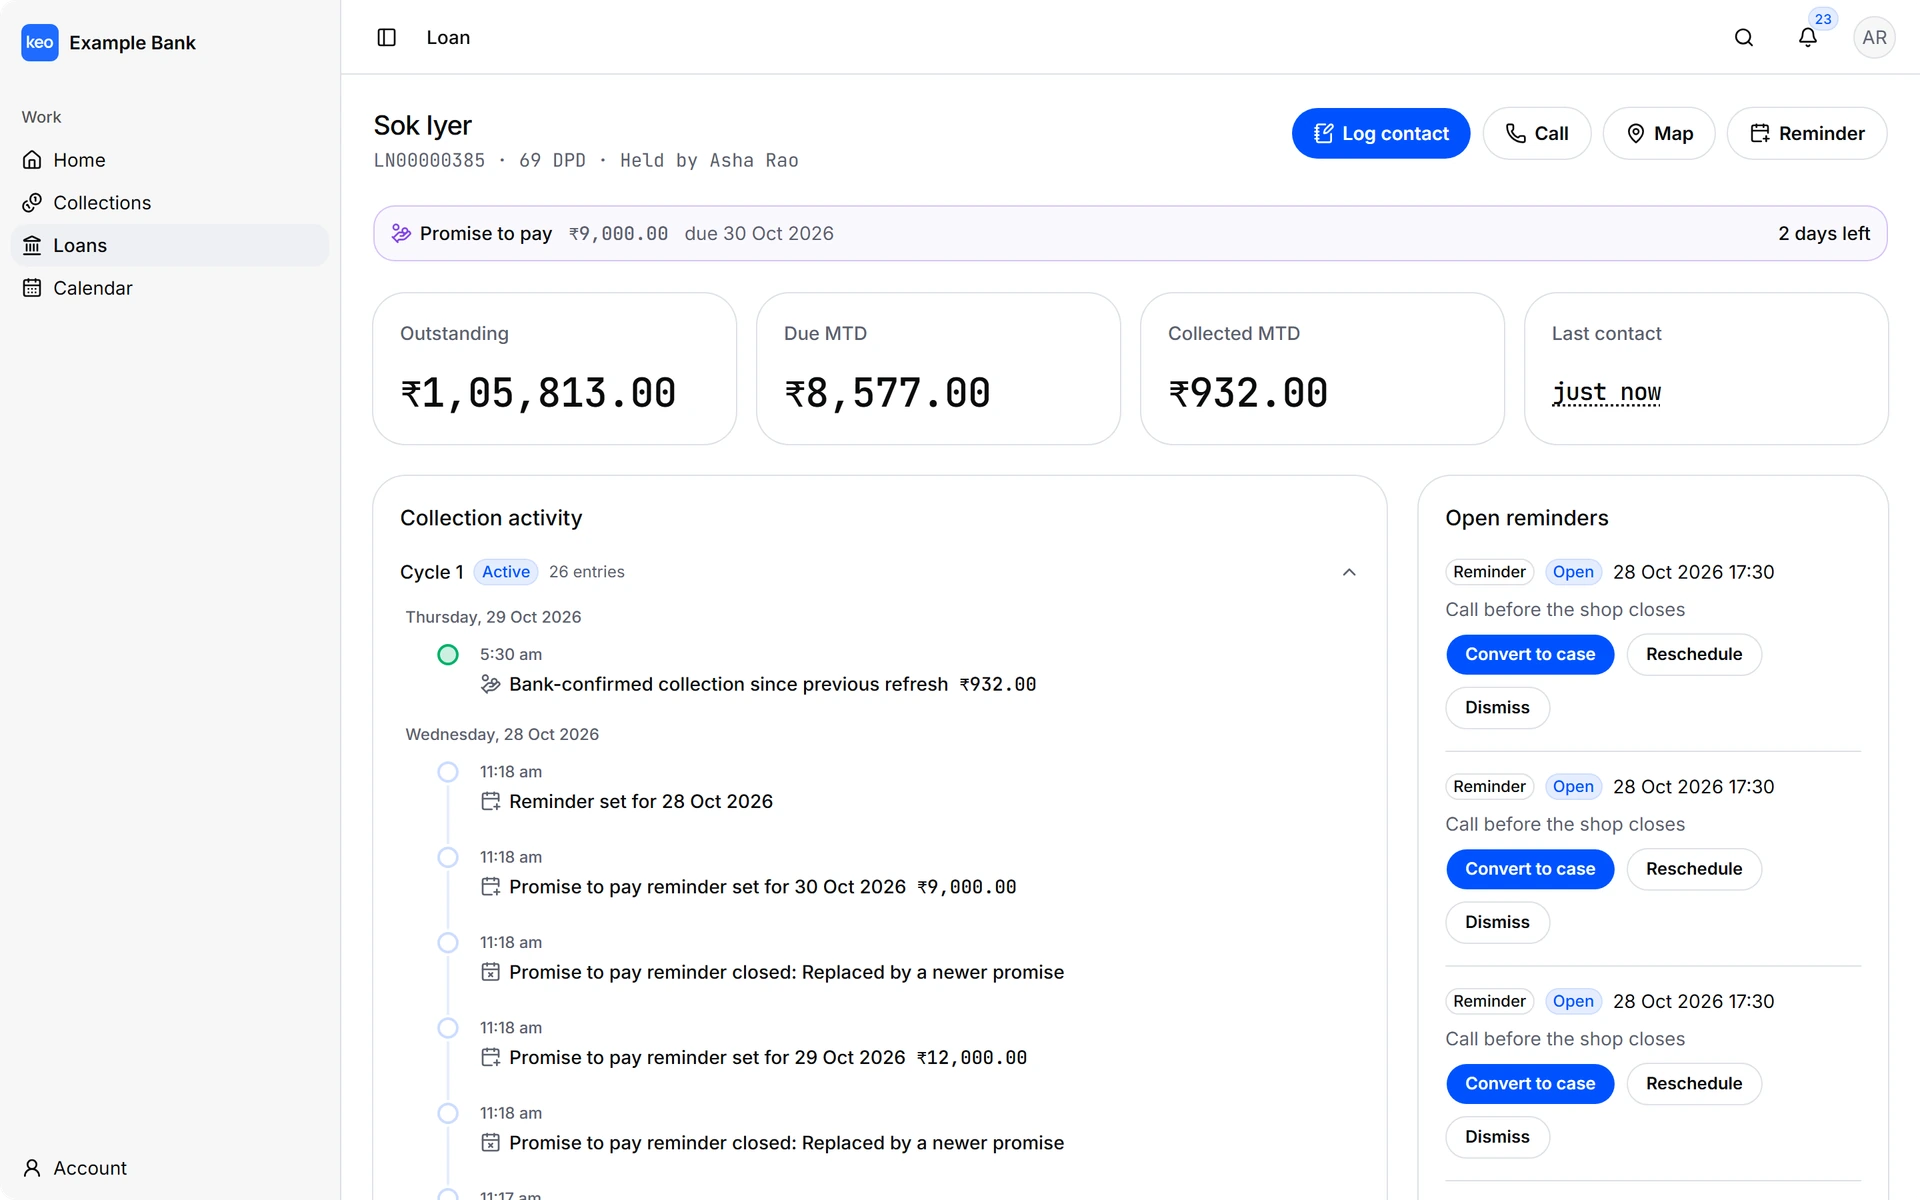This screenshot has width=1920, height=1200.
Task: Click the ₹1,05,813.00 outstanding amount
Action: click(x=538, y=393)
